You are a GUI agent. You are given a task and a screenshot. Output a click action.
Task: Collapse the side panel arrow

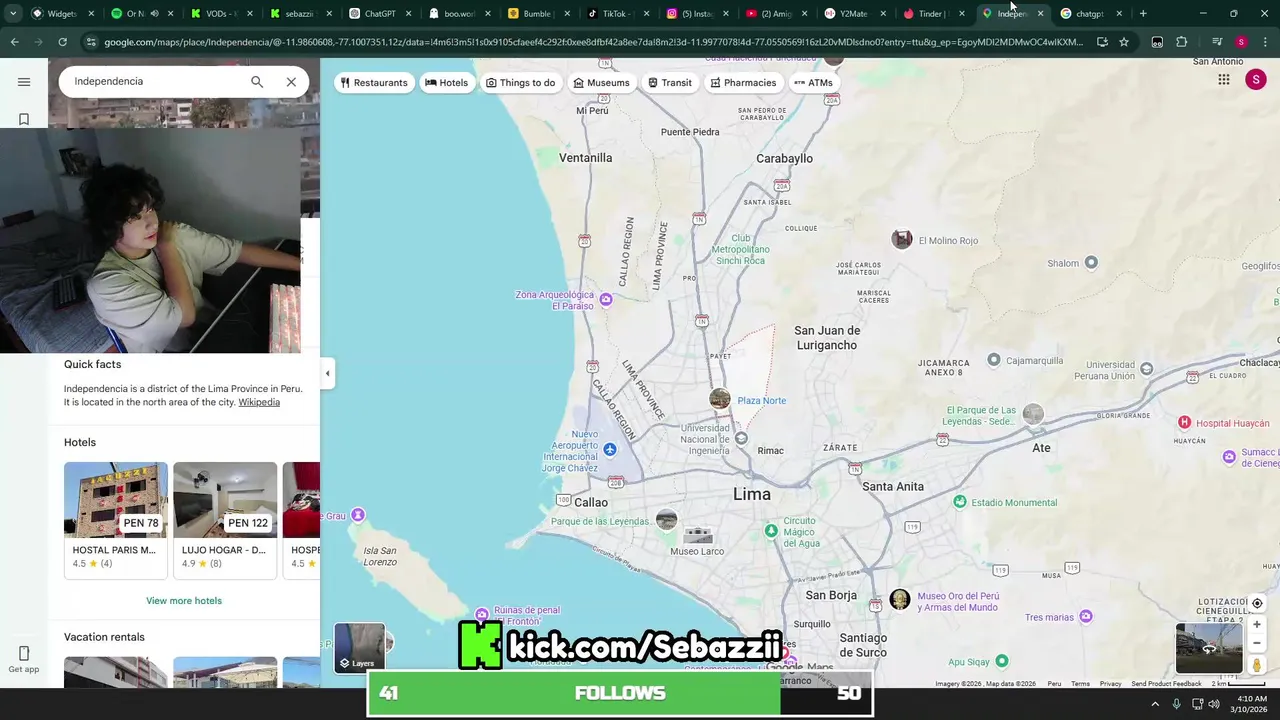pyautogui.click(x=327, y=373)
